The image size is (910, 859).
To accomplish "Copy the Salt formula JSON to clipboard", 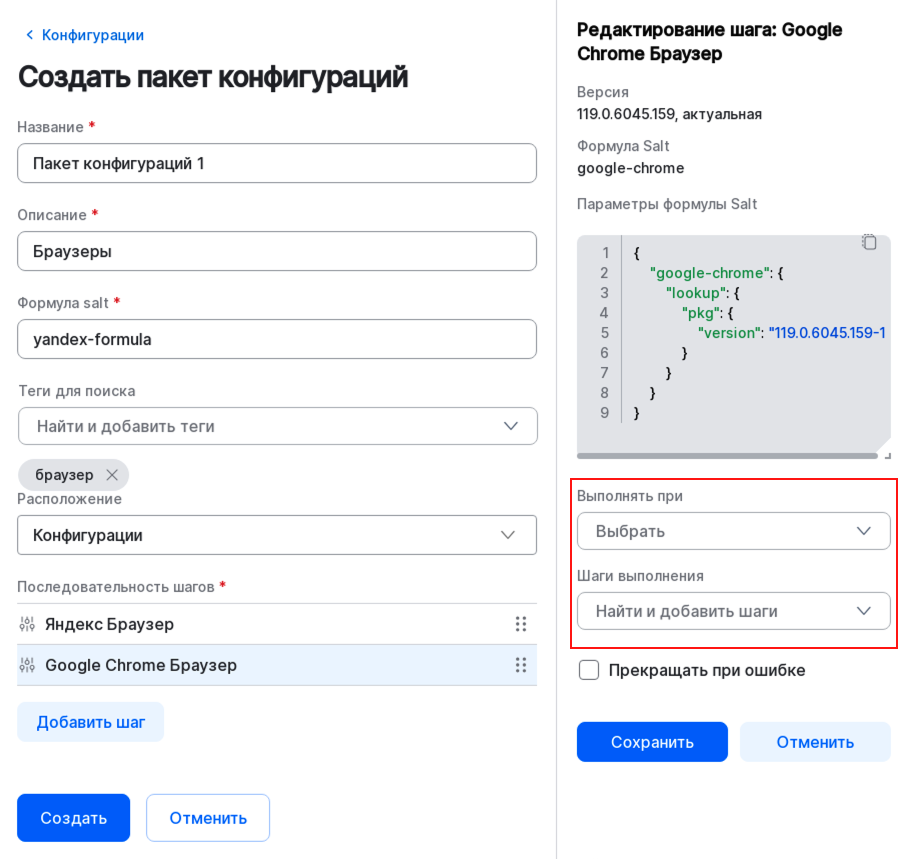I will pos(869,241).
